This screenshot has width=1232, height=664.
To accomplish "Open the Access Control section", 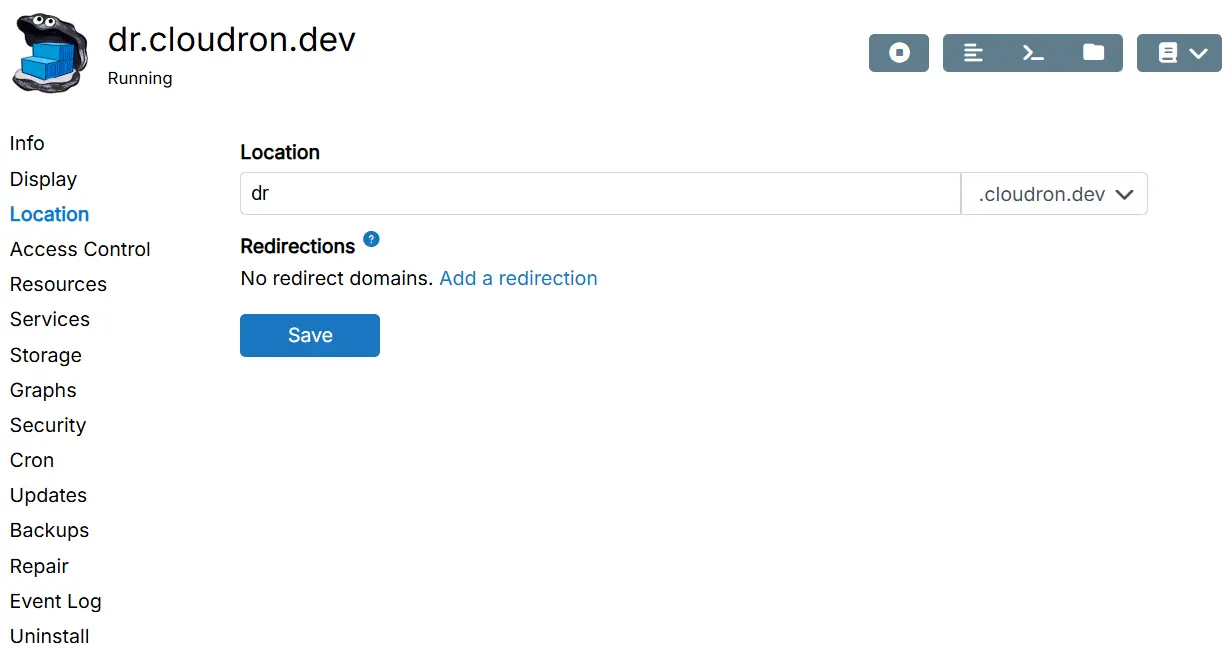I will [x=80, y=249].
